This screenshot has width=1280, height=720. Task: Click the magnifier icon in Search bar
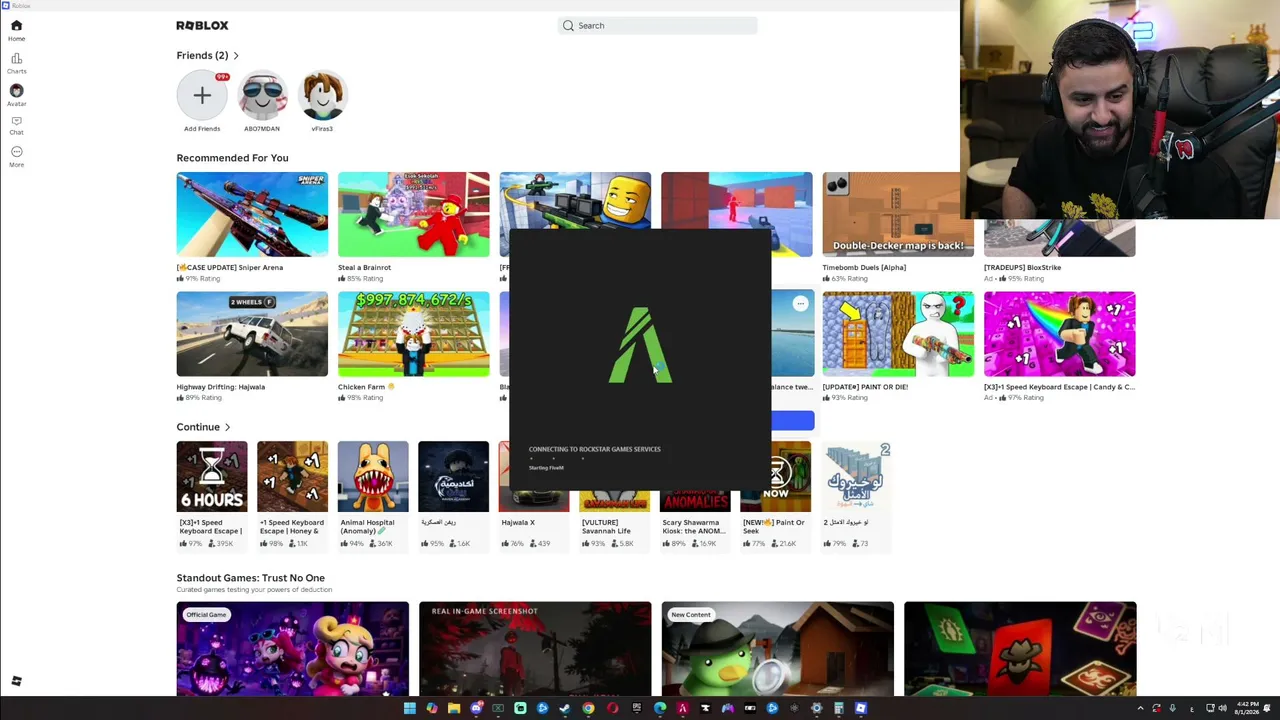pos(568,25)
